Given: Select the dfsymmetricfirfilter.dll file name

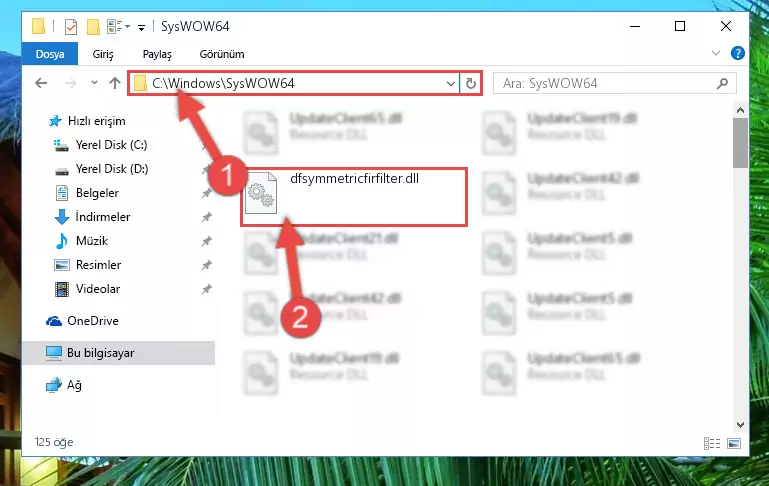Looking at the screenshot, I should click(x=354, y=179).
